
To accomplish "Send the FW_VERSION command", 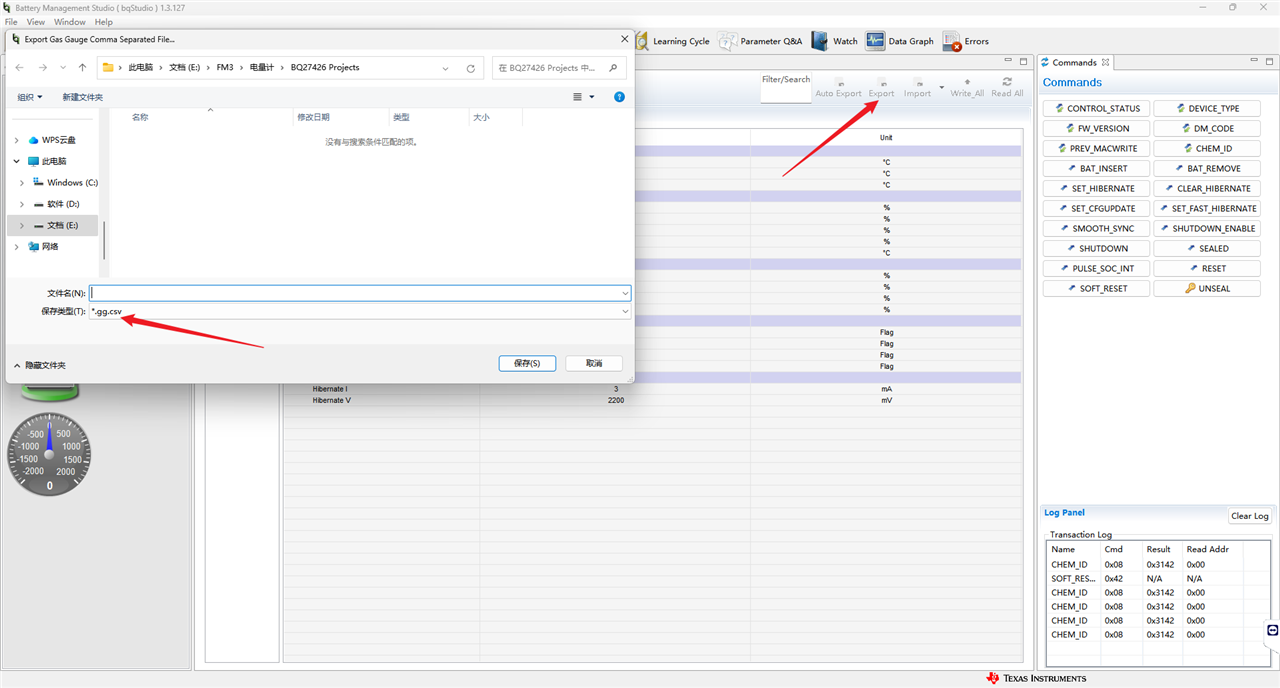I will (1096, 128).
